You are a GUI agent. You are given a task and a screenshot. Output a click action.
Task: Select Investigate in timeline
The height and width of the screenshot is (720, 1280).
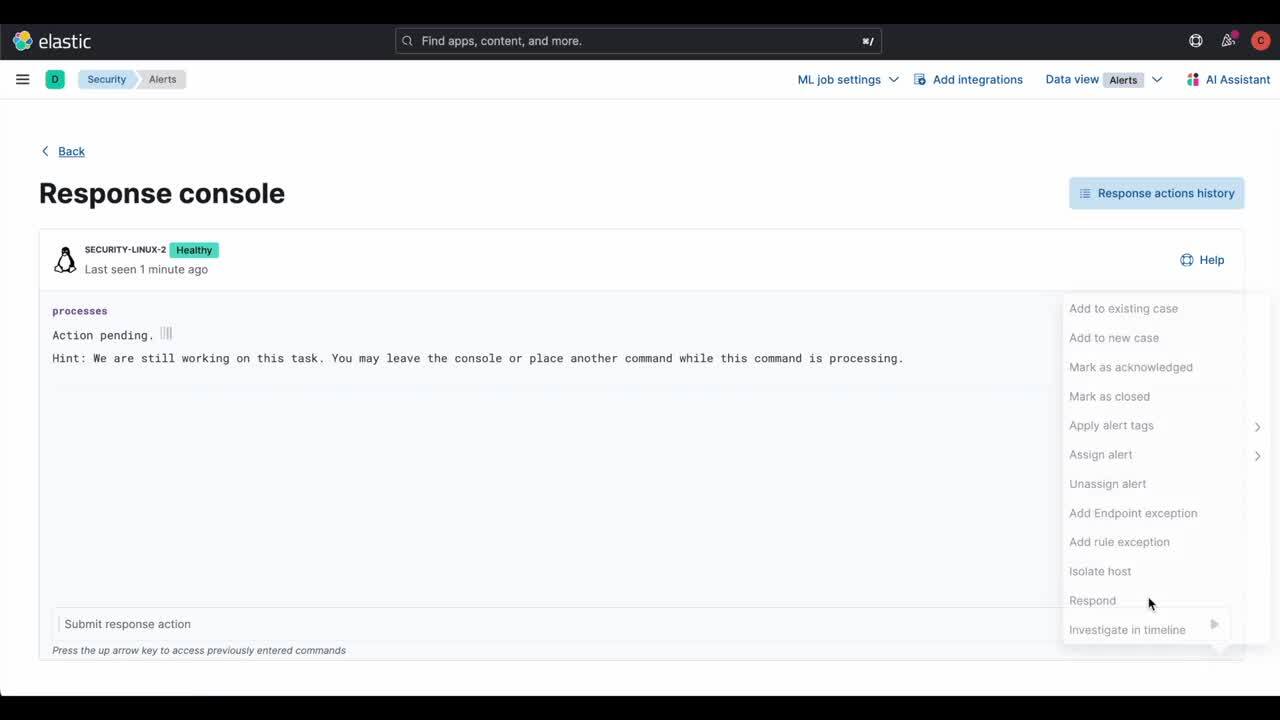pos(1127,630)
